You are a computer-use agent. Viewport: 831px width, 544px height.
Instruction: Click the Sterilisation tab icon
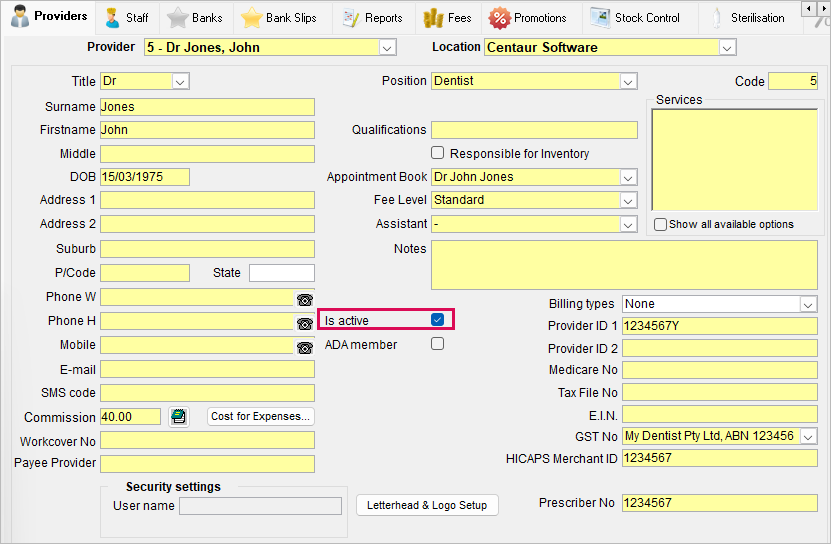click(717, 18)
